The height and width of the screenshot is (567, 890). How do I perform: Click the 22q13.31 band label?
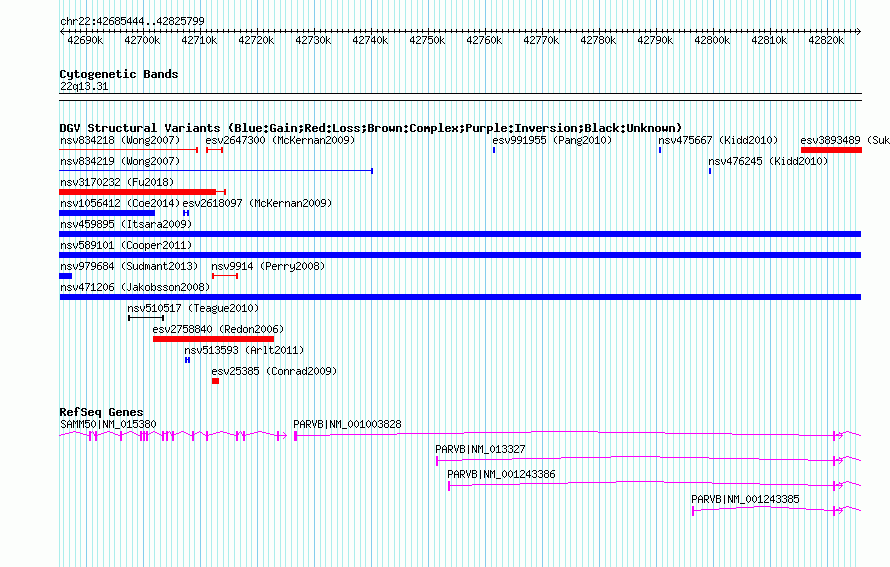[84, 86]
